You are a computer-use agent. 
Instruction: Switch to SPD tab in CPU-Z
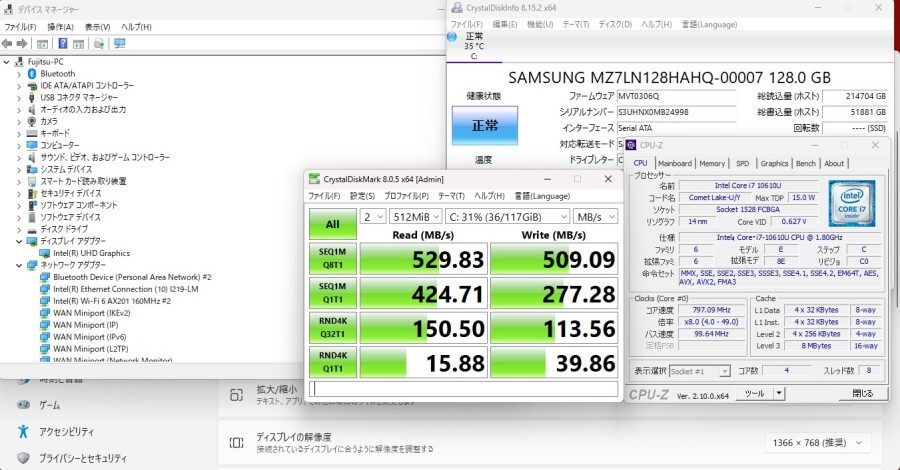(x=743, y=164)
